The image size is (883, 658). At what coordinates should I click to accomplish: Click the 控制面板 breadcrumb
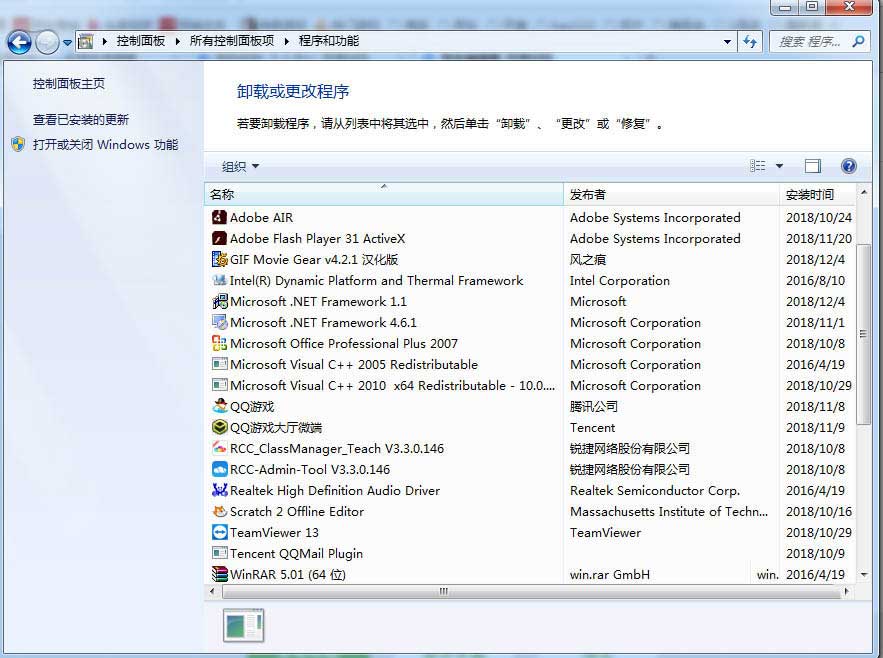tap(141, 41)
